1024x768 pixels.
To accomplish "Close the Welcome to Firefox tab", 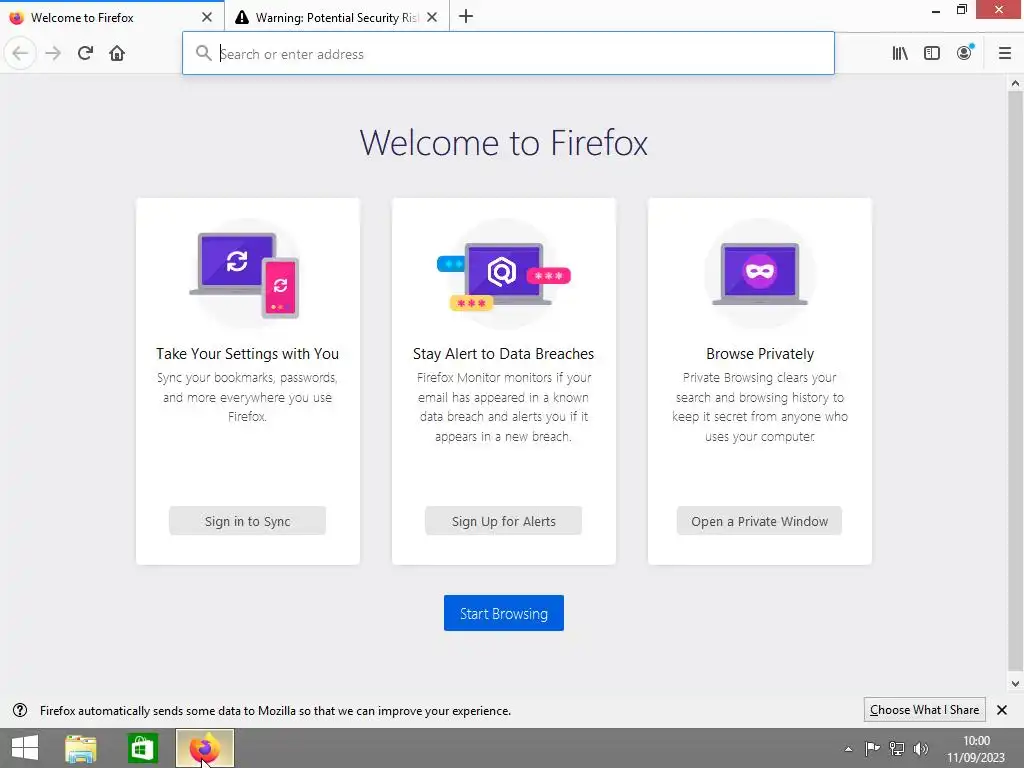I will click(207, 17).
